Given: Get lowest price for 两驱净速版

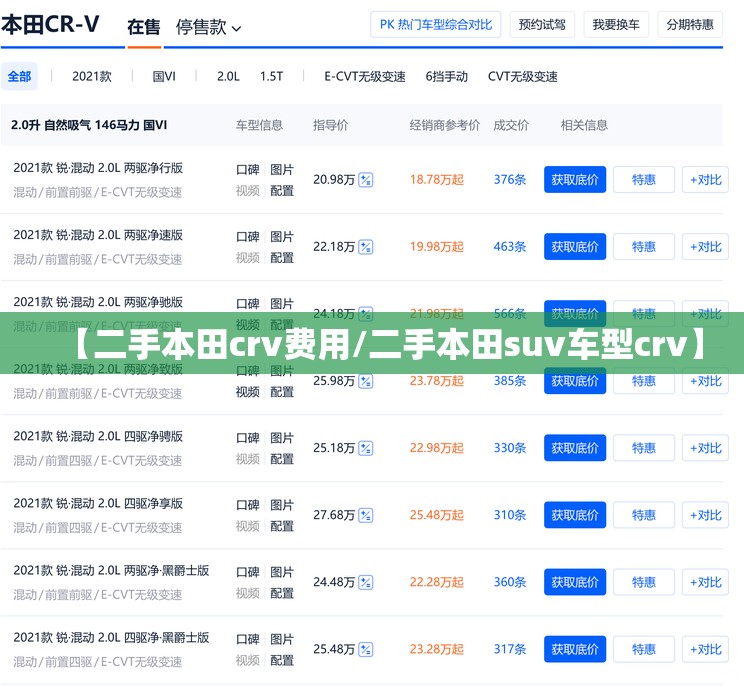Looking at the screenshot, I should click(x=575, y=247).
